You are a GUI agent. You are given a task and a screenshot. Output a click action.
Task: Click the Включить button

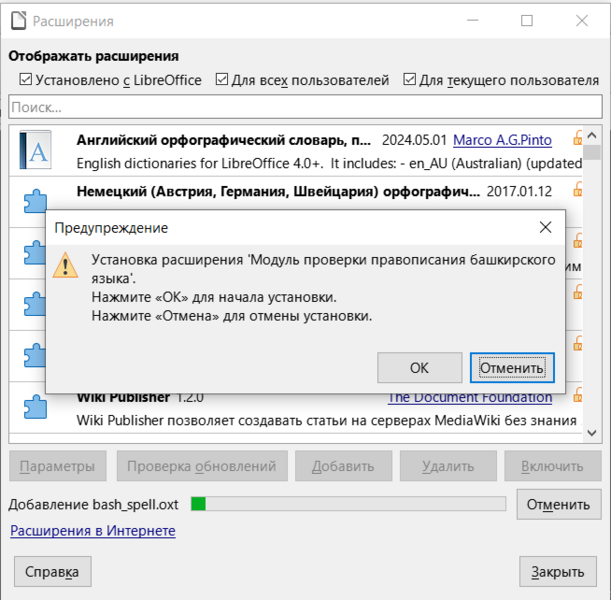[x=553, y=466]
